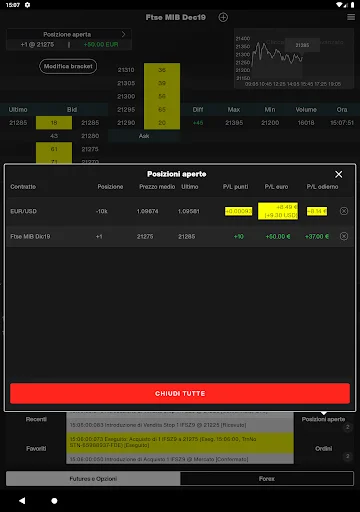This screenshot has height=512, width=360.
Task: Tap ask price level 21290
Action: tap(126, 123)
